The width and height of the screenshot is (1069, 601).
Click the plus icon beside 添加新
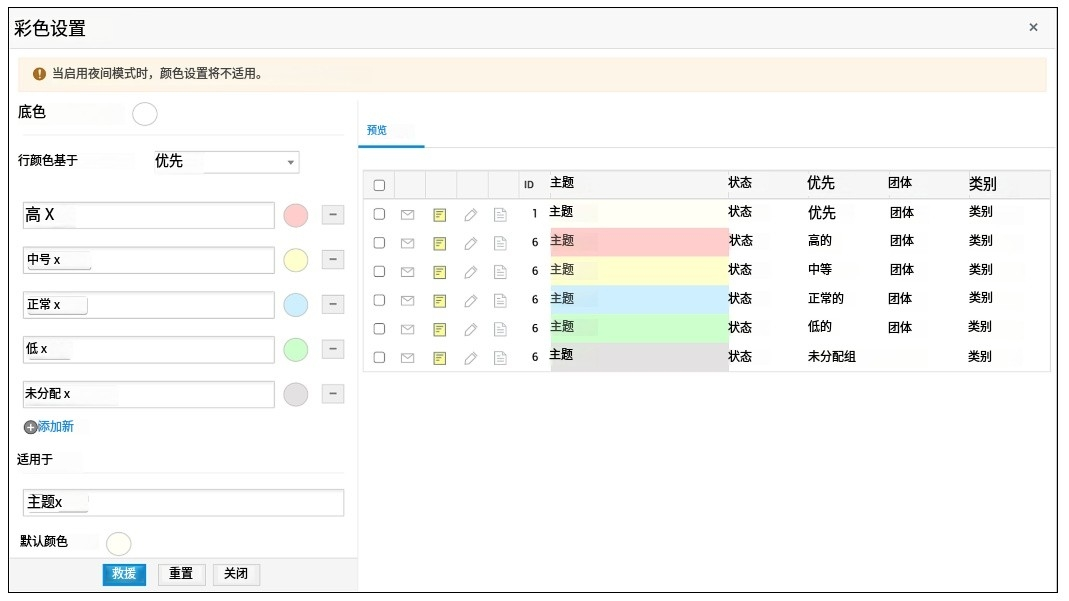click(x=30, y=427)
